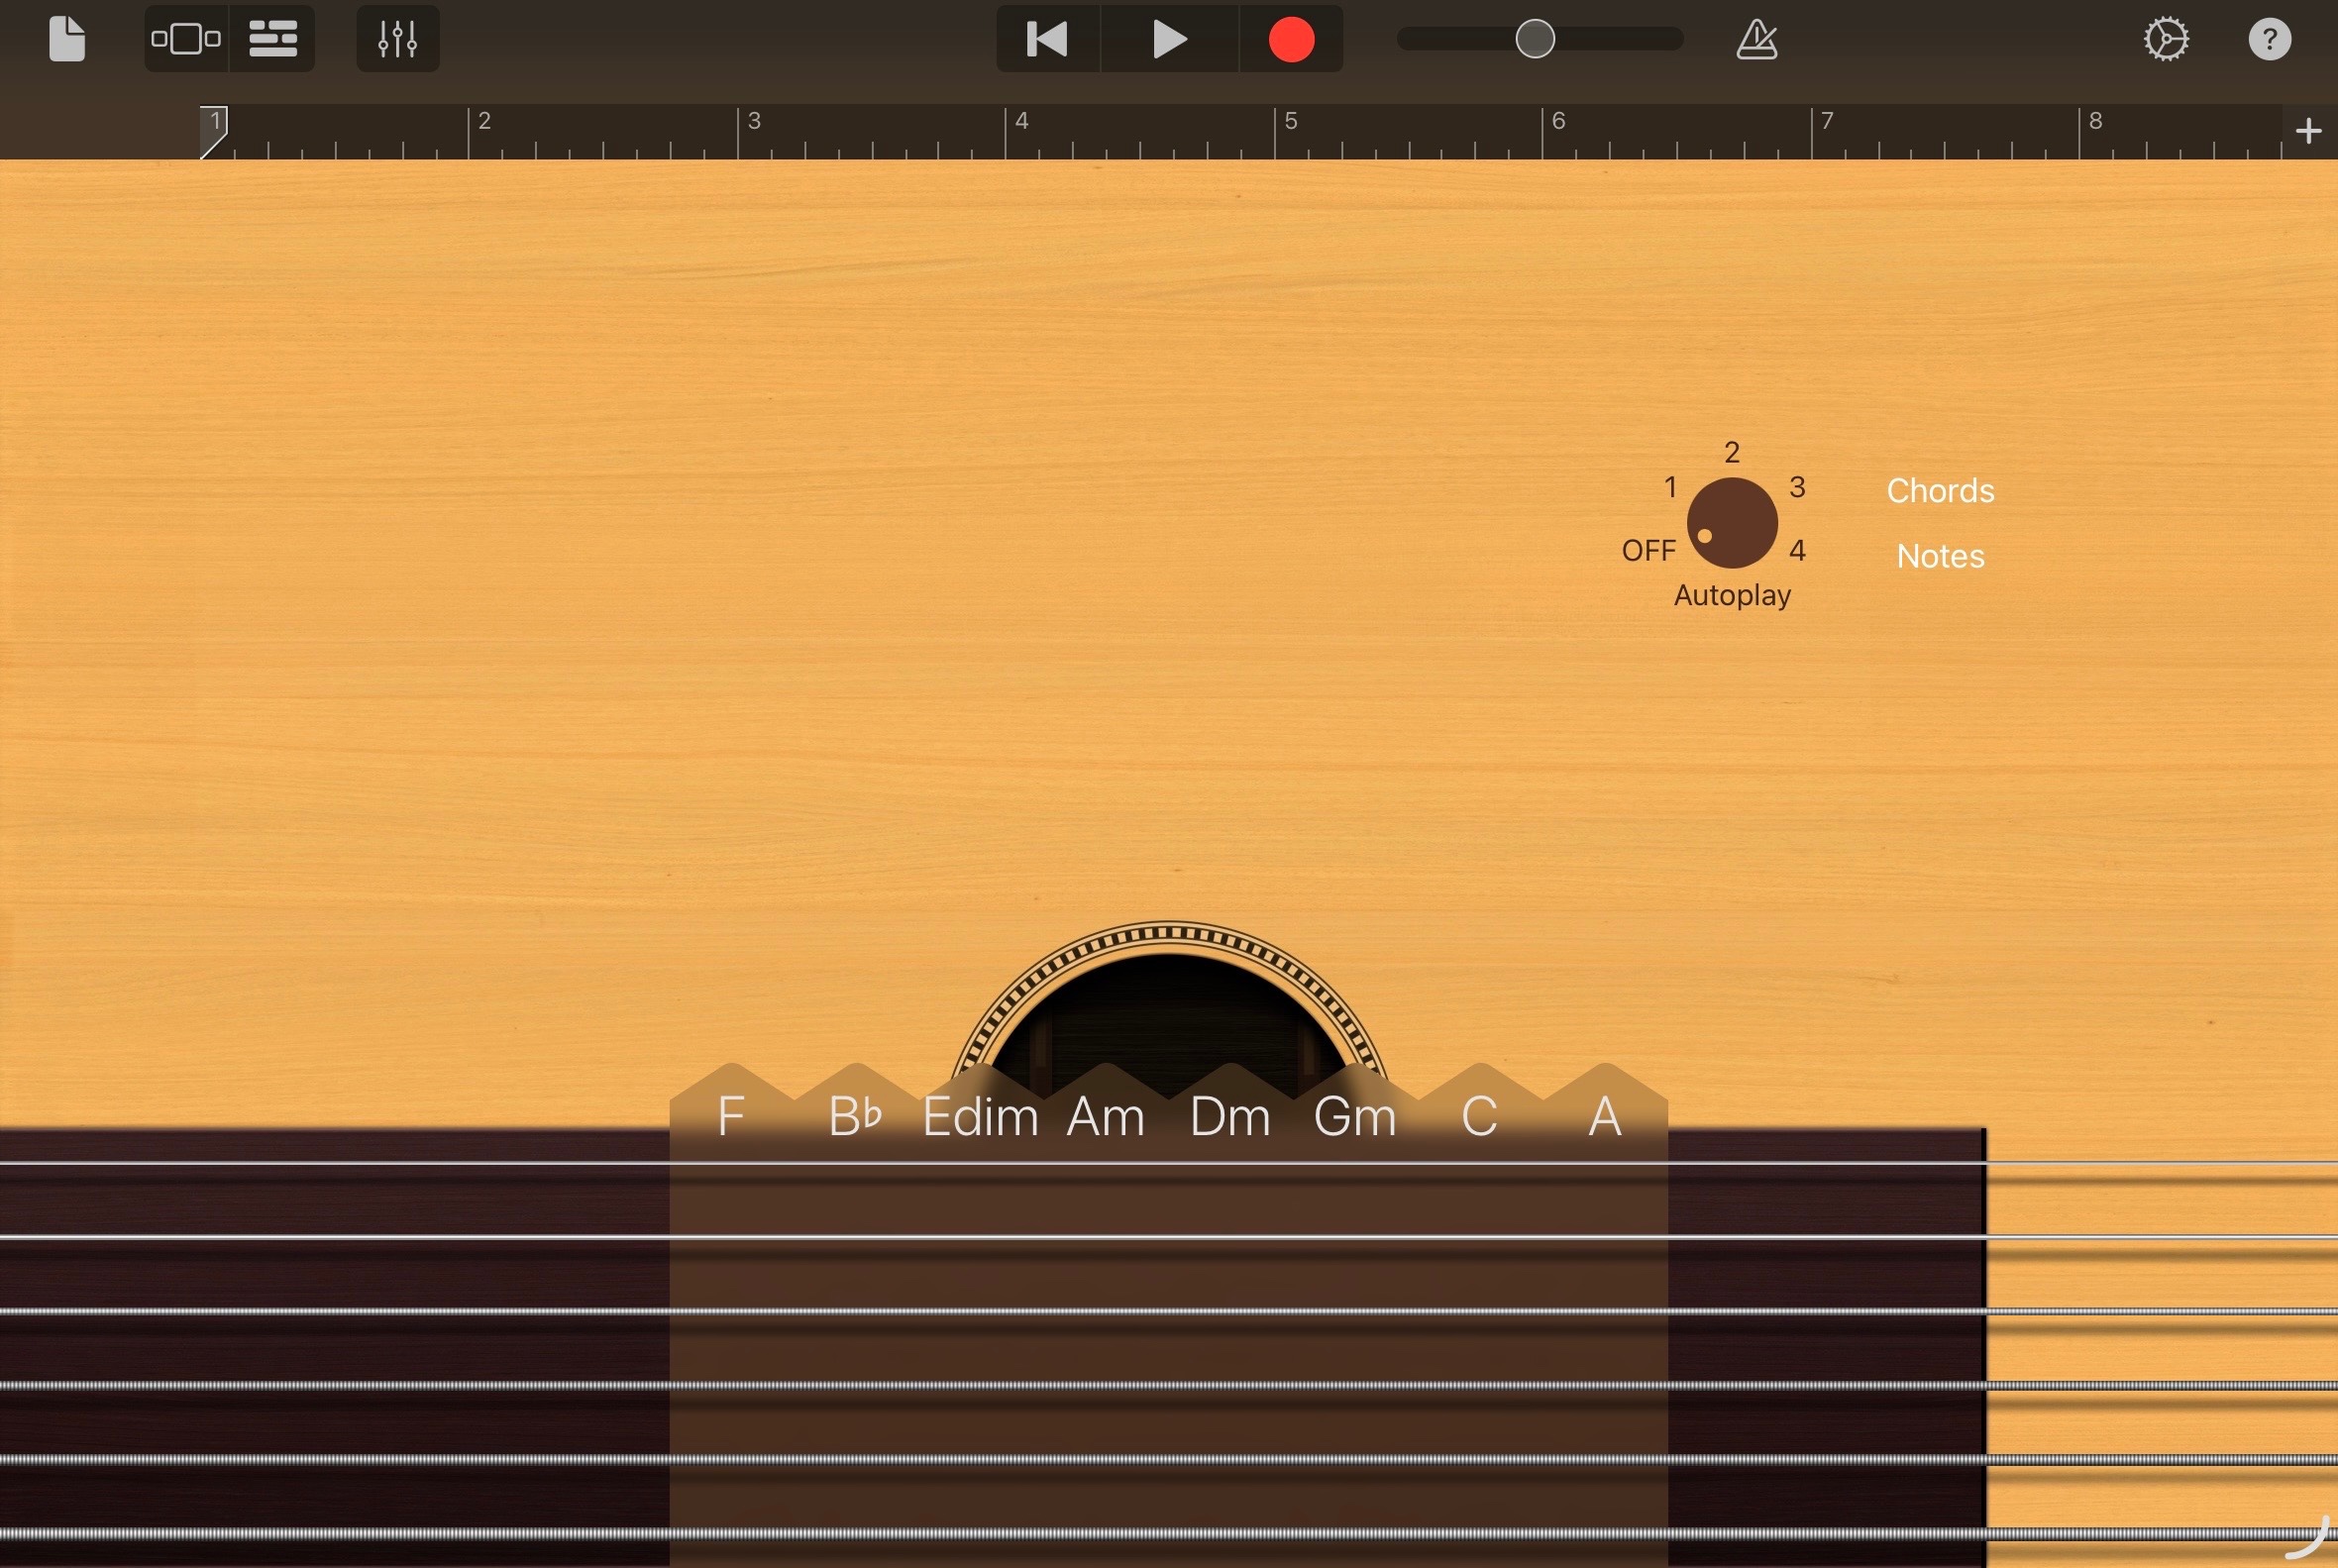
Task: Start recording with the red button
Action: click(x=1290, y=40)
